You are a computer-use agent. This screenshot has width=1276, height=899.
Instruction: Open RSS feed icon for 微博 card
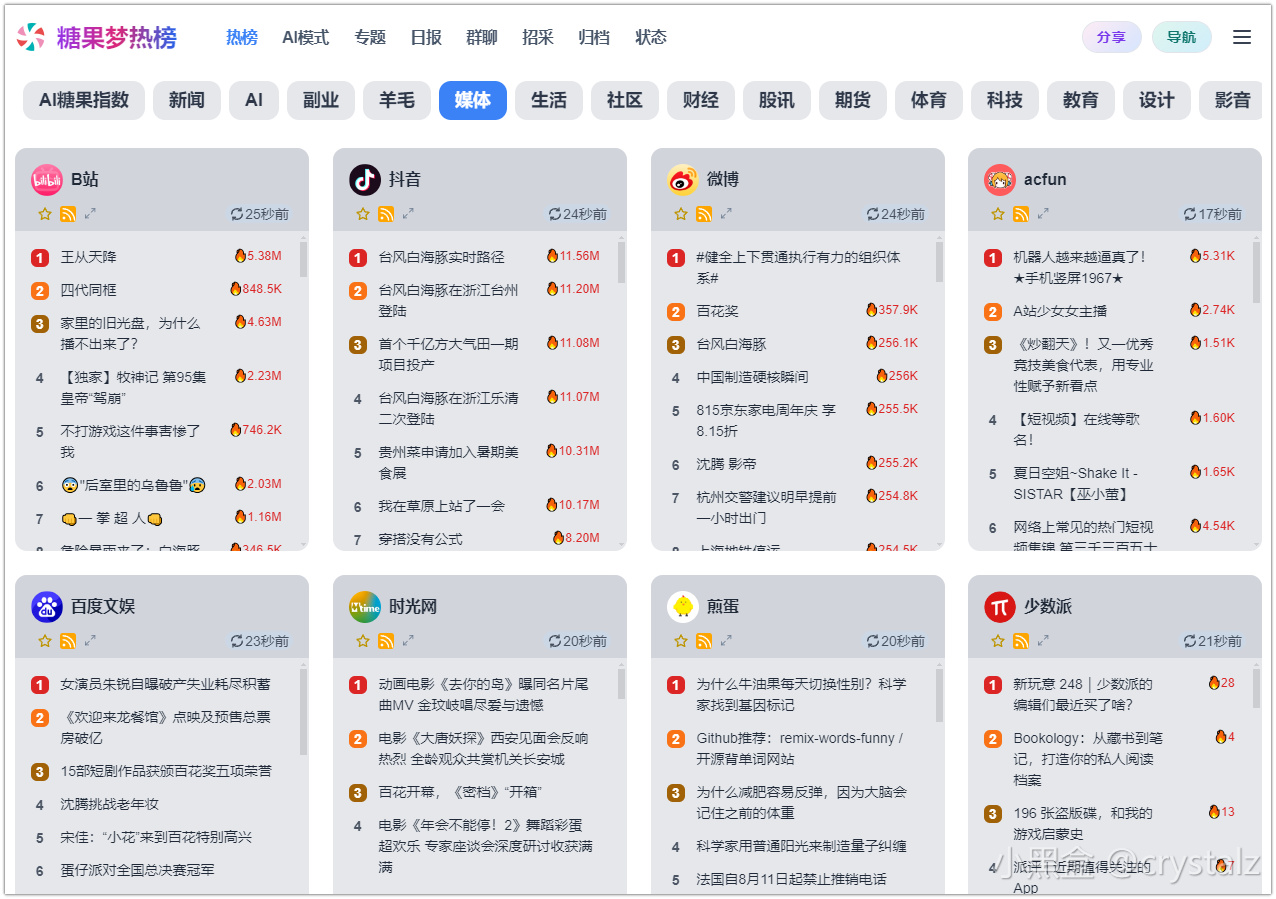tap(704, 214)
